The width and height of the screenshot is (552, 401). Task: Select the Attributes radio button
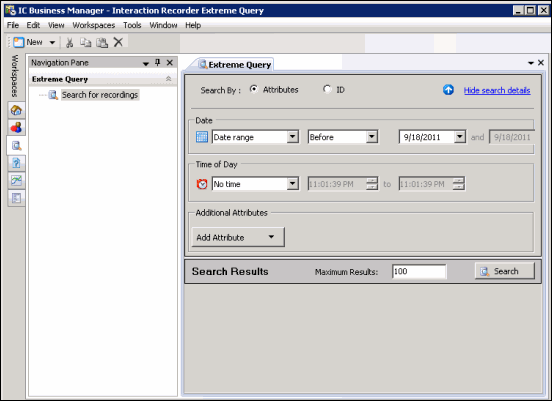click(253, 89)
